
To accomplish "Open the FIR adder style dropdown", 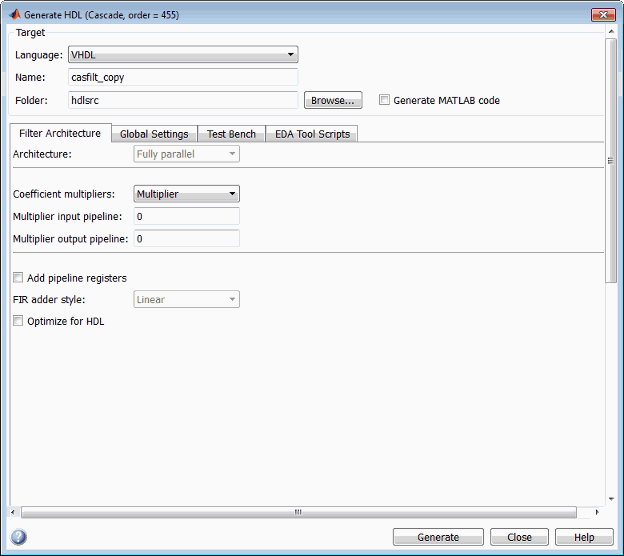I will pos(186,299).
